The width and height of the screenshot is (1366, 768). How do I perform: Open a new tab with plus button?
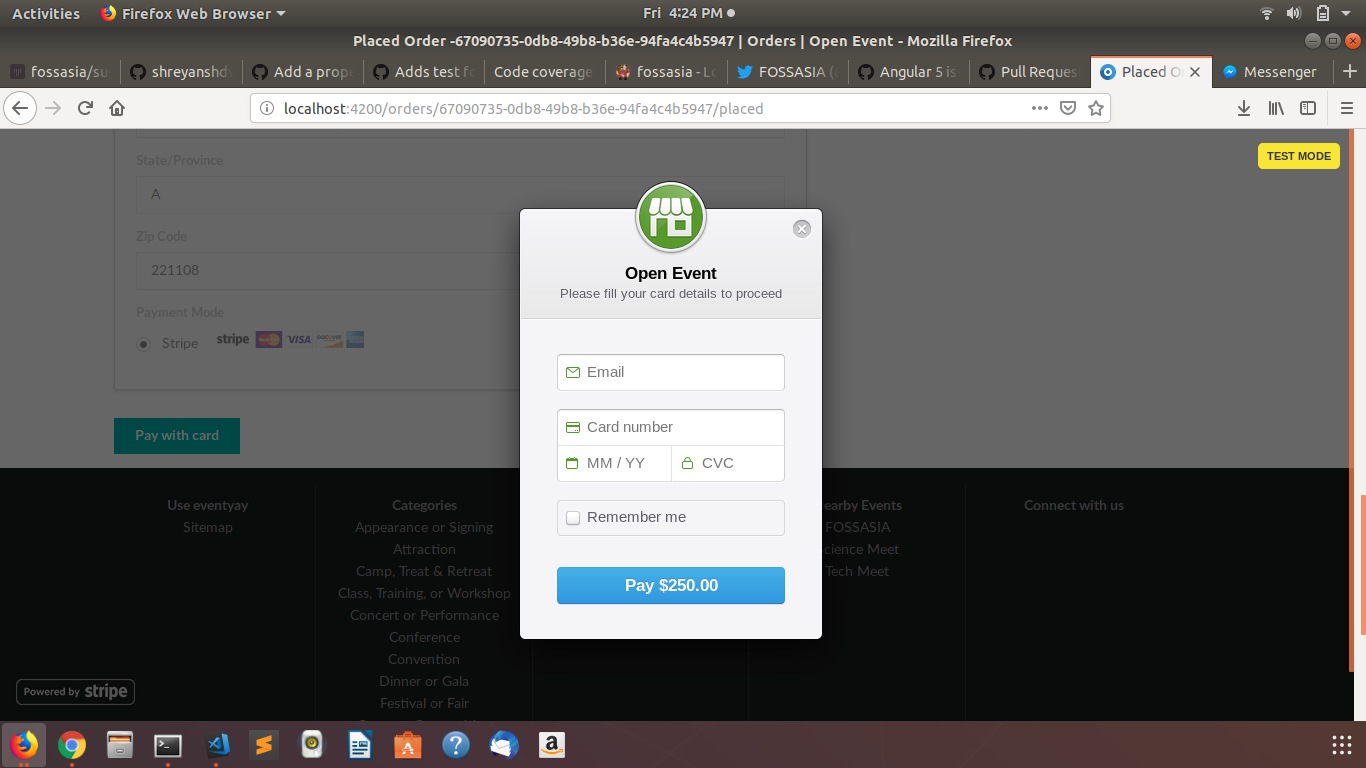(x=1350, y=72)
